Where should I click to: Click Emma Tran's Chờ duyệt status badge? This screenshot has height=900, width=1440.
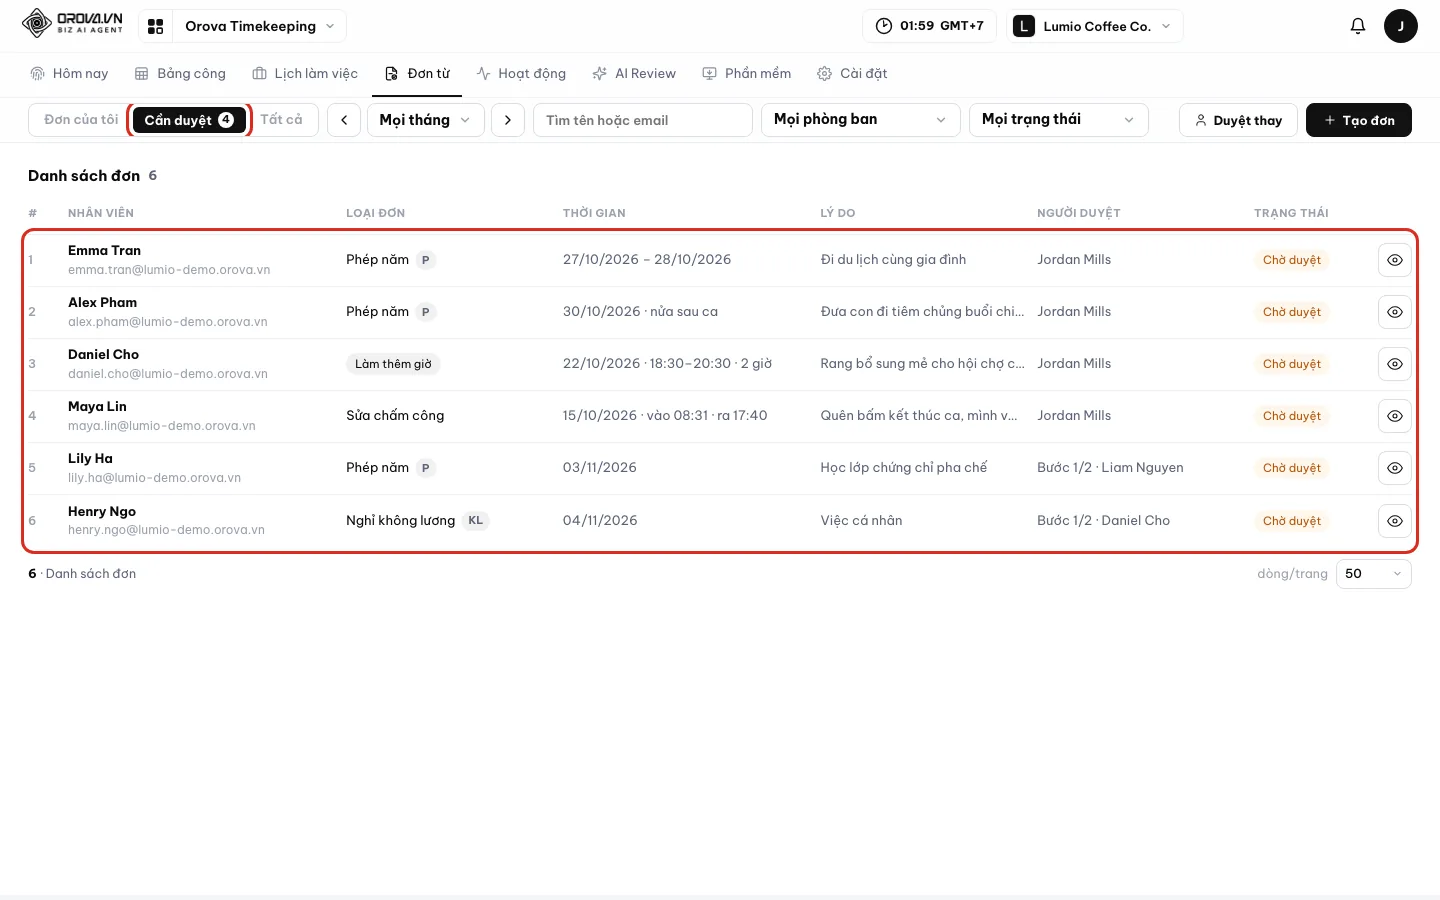pos(1291,260)
